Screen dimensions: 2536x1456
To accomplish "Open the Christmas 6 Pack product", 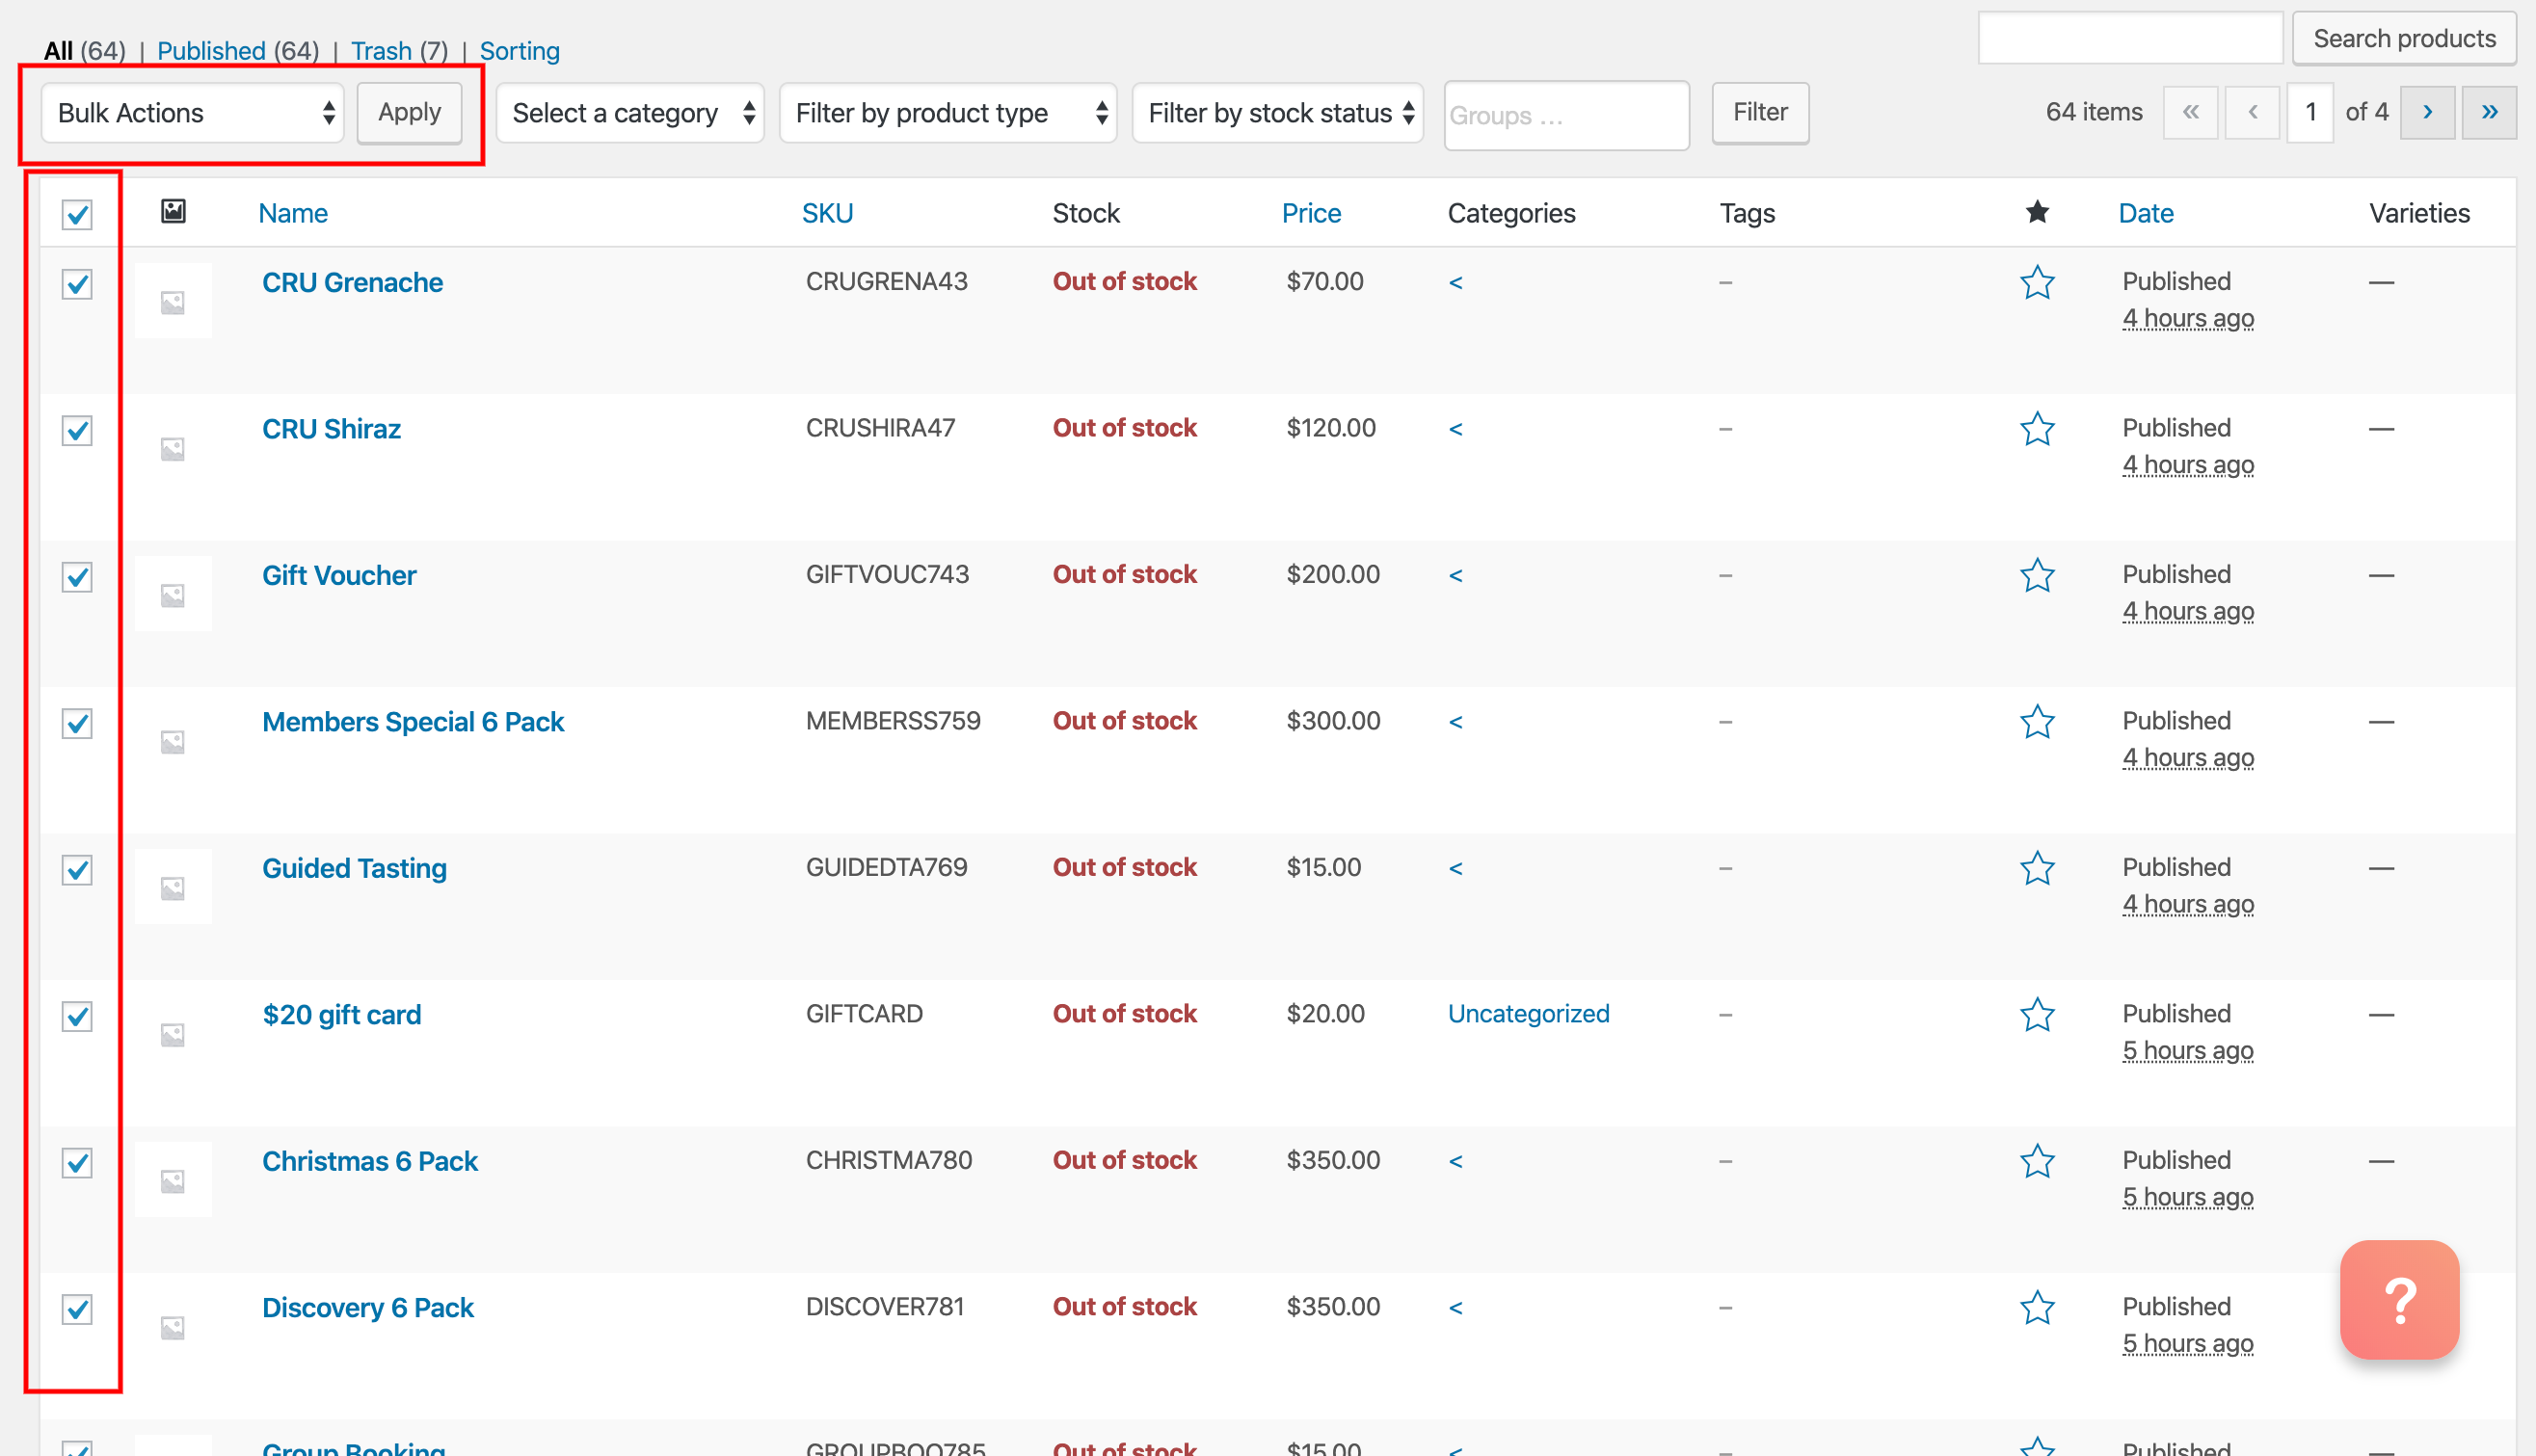I will (370, 1162).
